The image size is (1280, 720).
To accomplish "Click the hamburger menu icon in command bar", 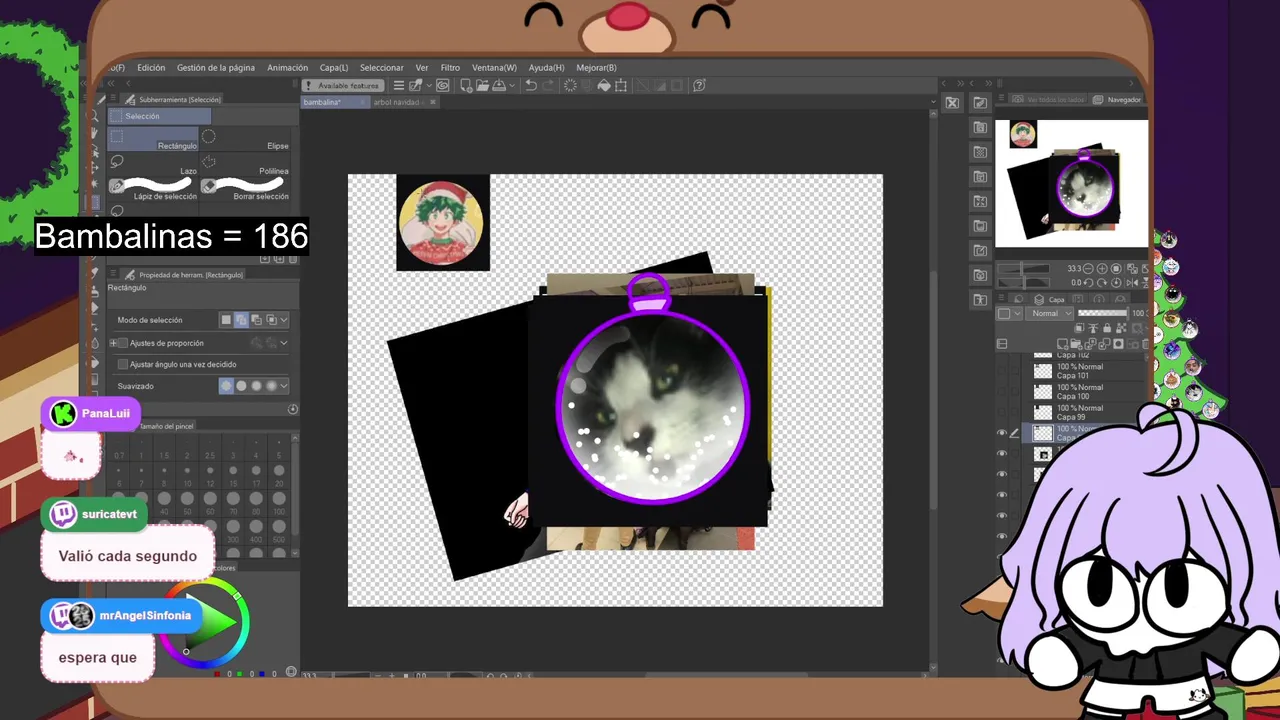I will tap(398, 85).
